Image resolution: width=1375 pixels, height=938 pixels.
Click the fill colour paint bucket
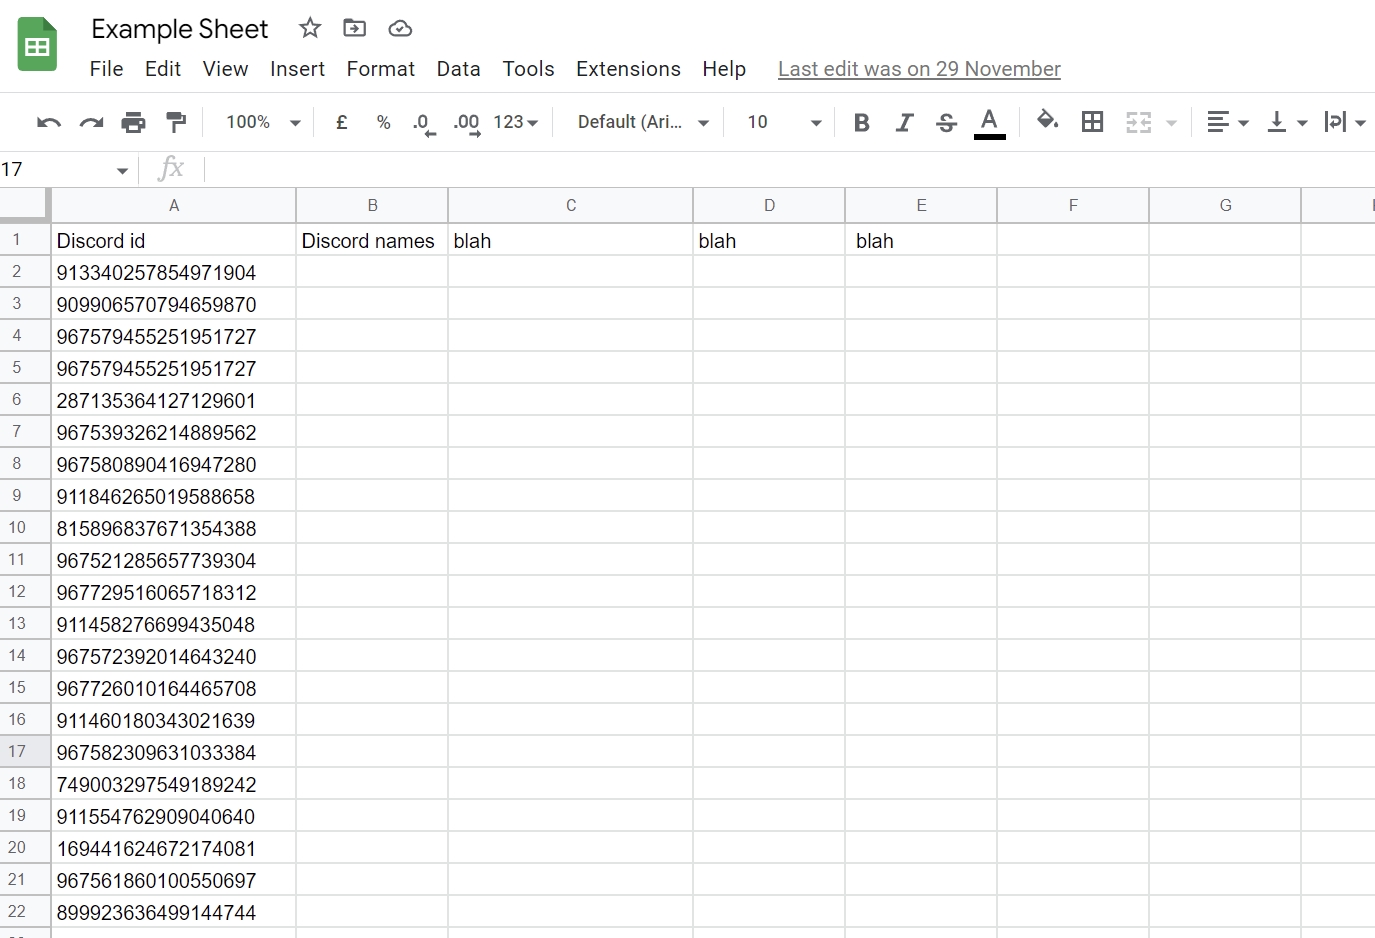coord(1047,121)
